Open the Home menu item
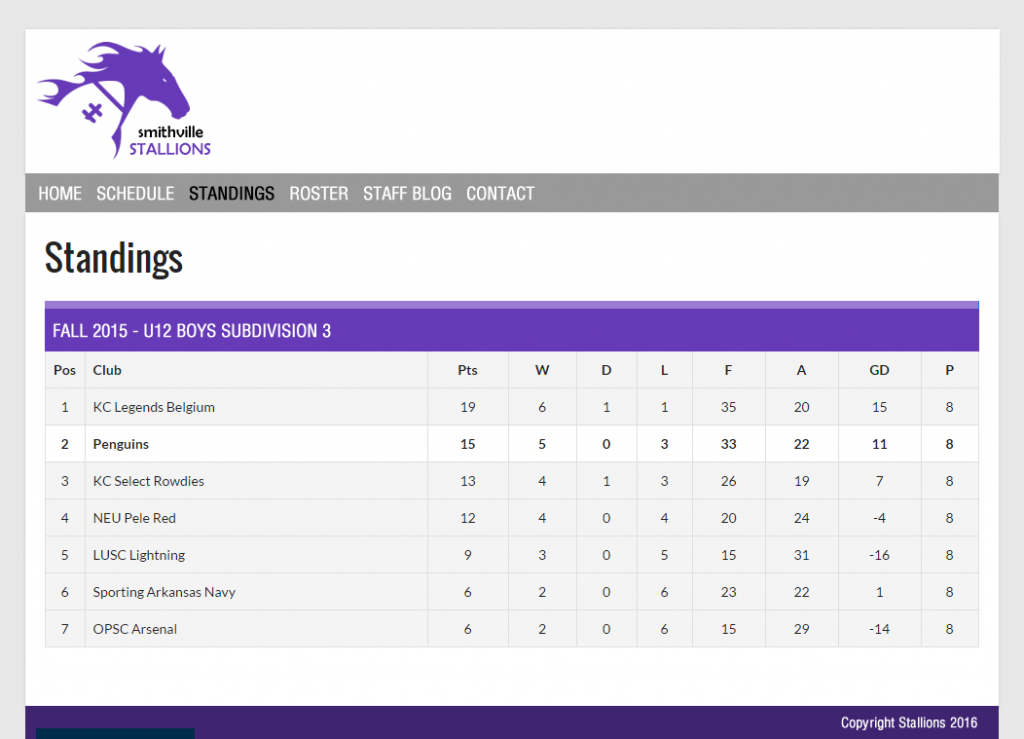Image resolution: width=1024 pixels, height=739 pixels. click(60, 194)
